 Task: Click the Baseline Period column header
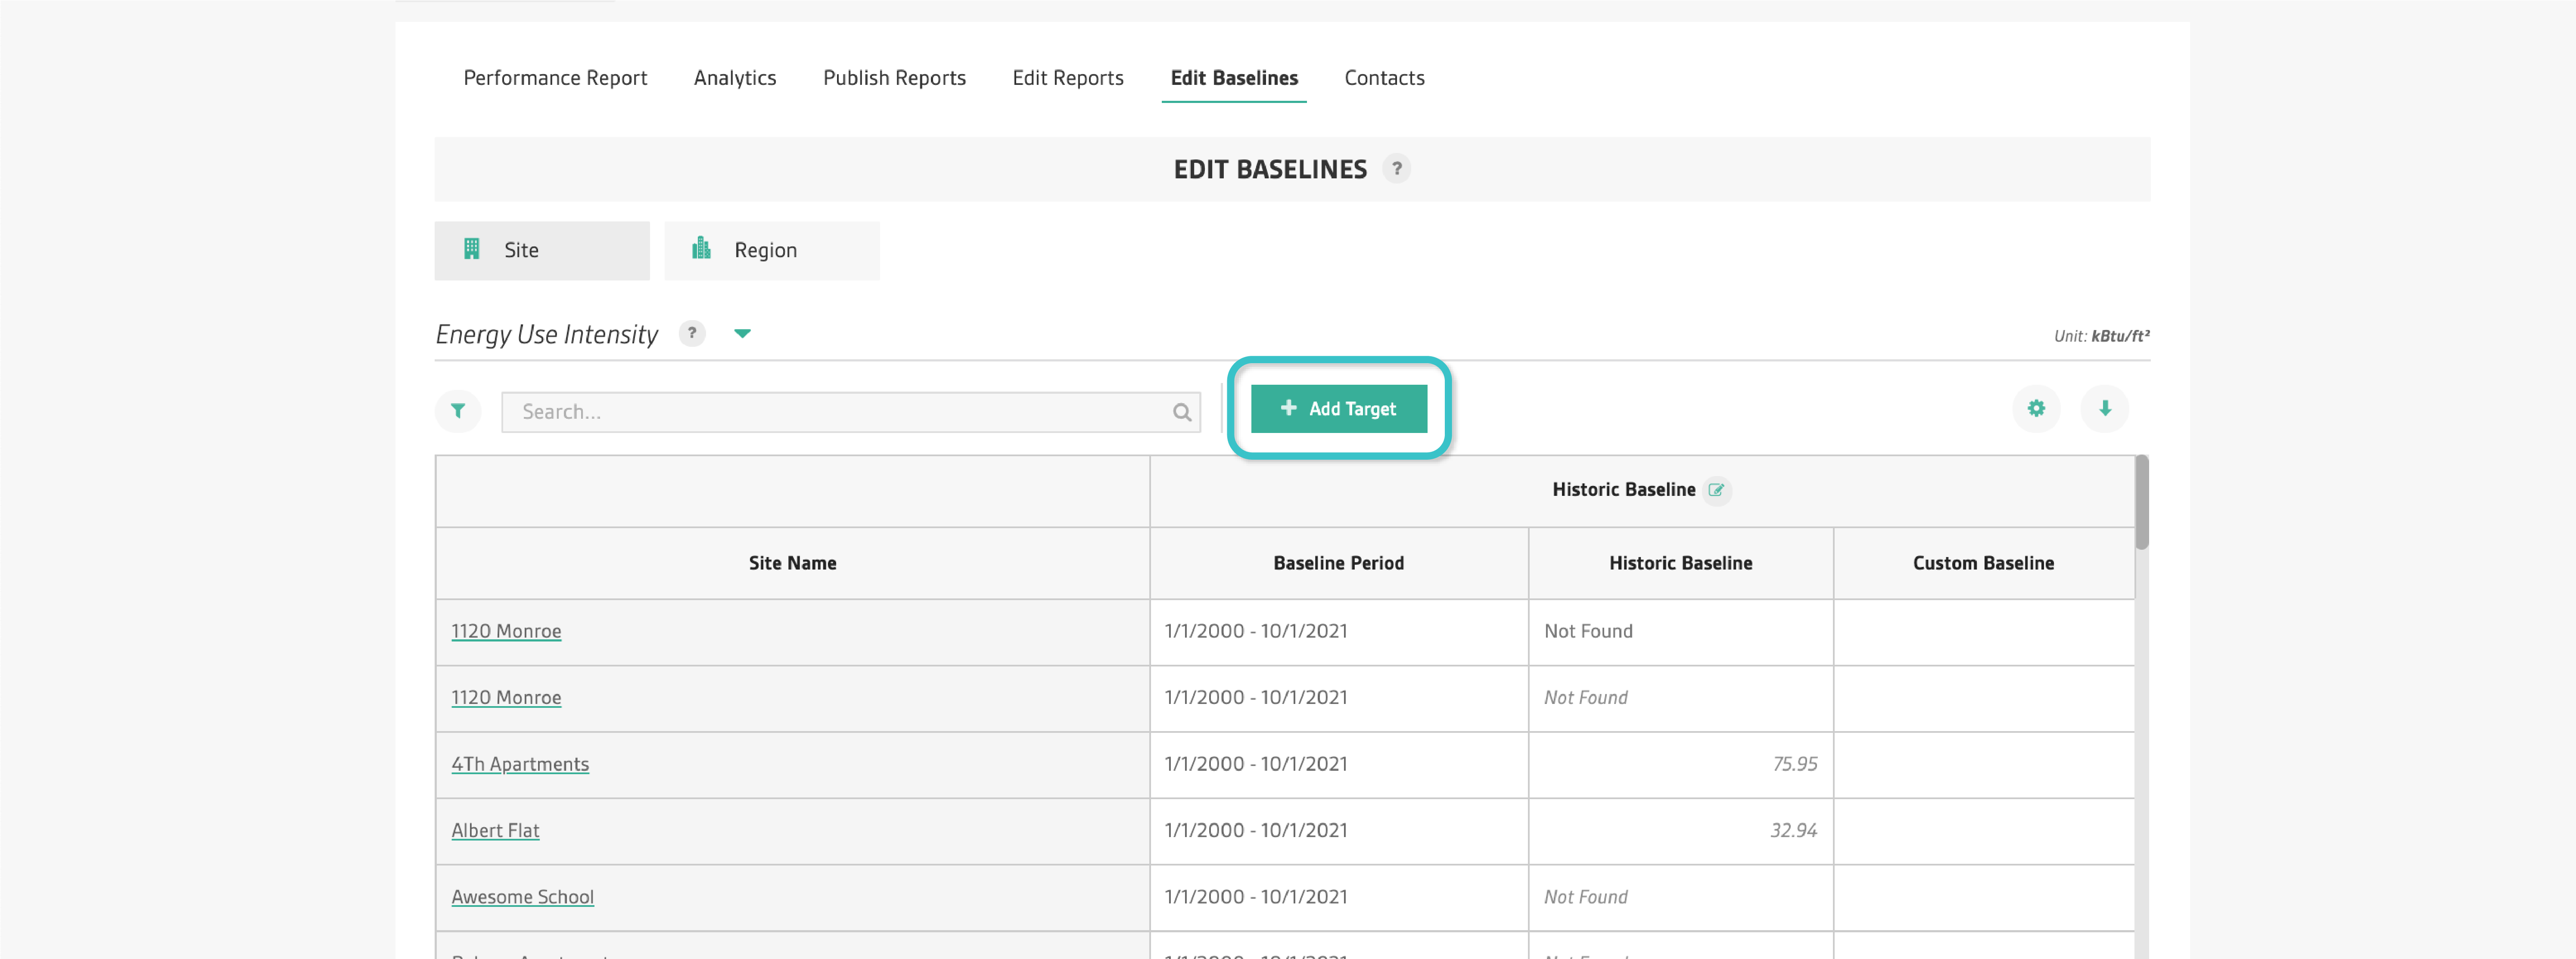coord(1338,564)
